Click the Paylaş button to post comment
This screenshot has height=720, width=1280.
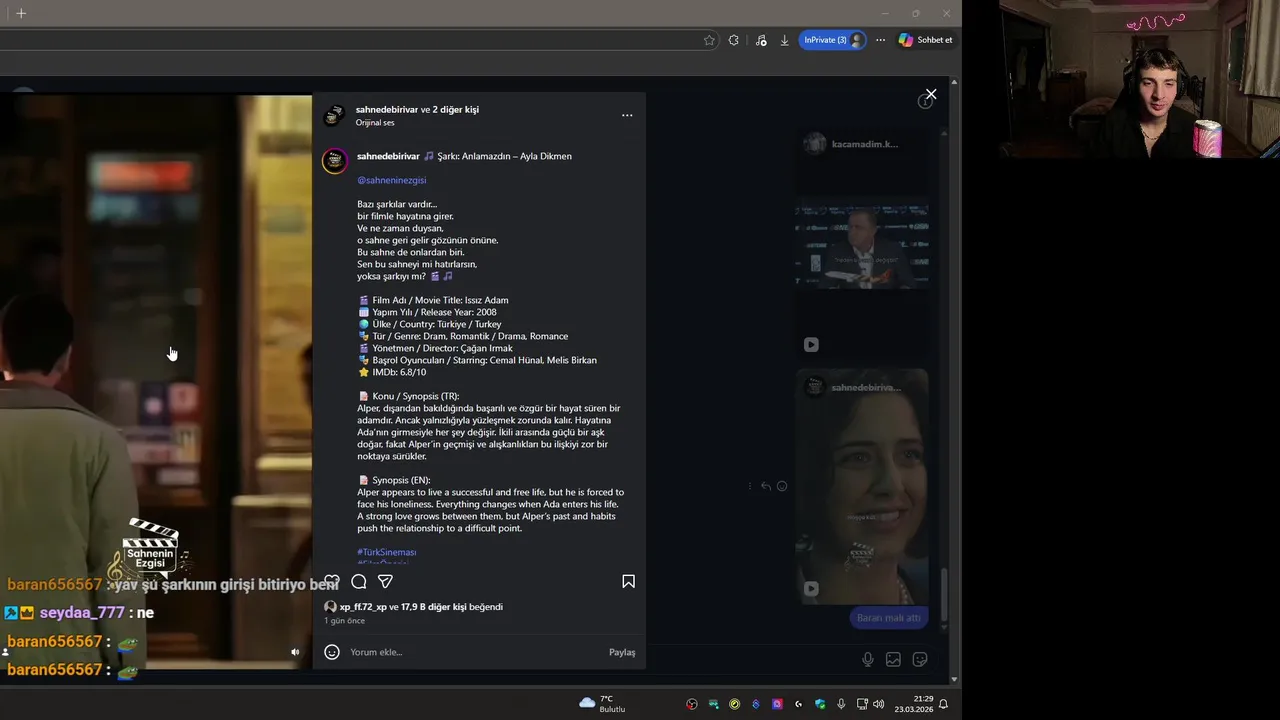pyautogui.click(x=622, y=652)
